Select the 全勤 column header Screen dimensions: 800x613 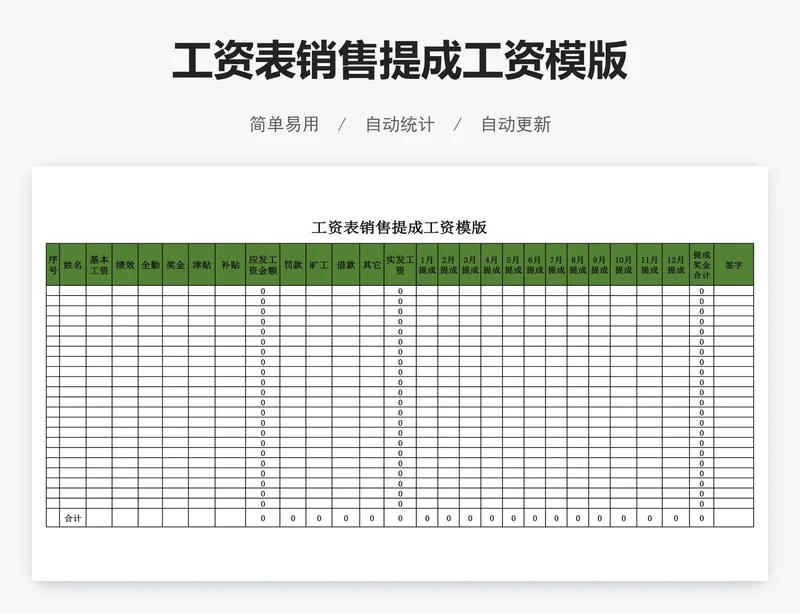click(x=151, y=264)
